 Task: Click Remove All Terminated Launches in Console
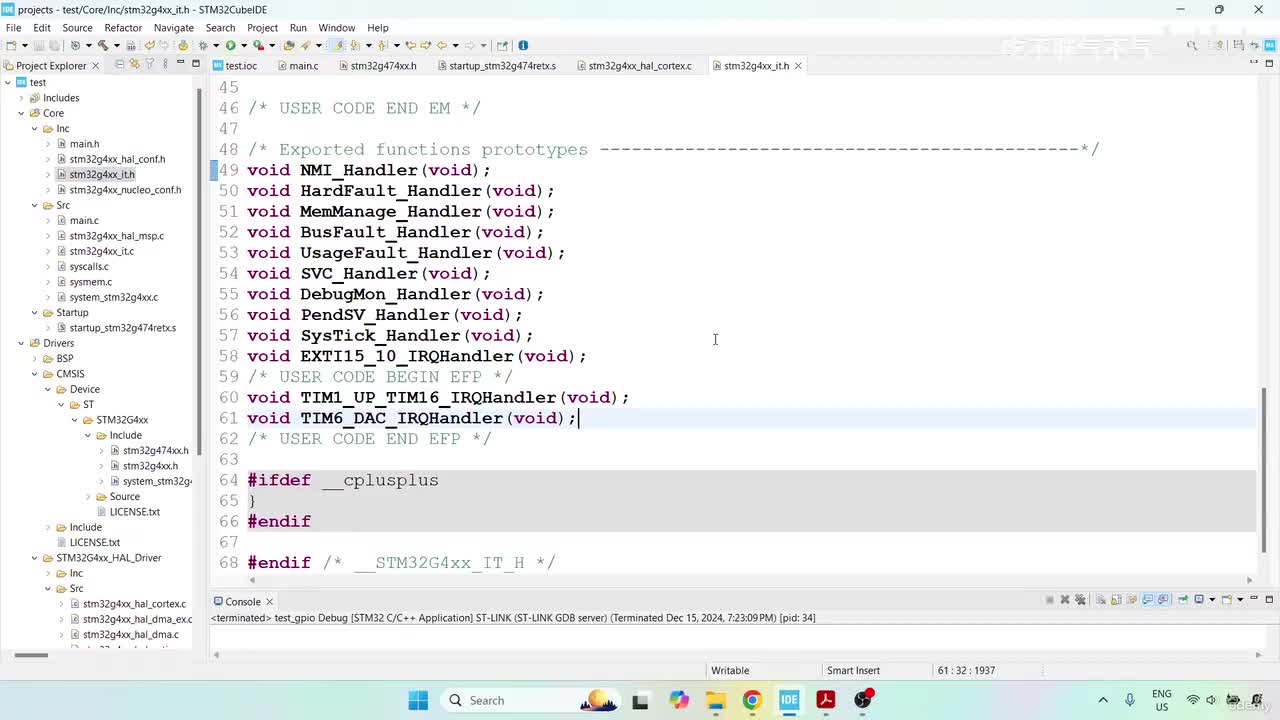(x=1081, y=600)
